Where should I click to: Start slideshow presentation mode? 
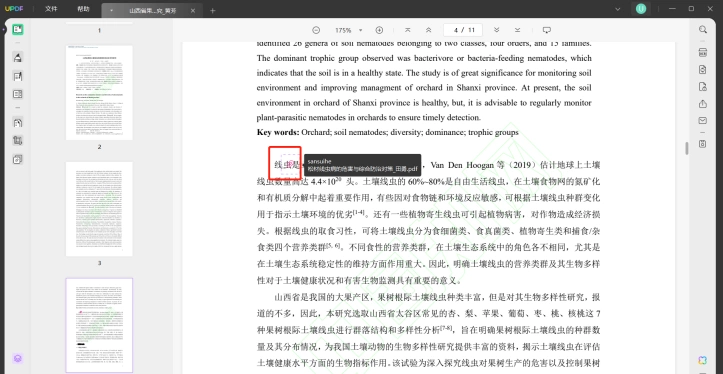[547, 30]
